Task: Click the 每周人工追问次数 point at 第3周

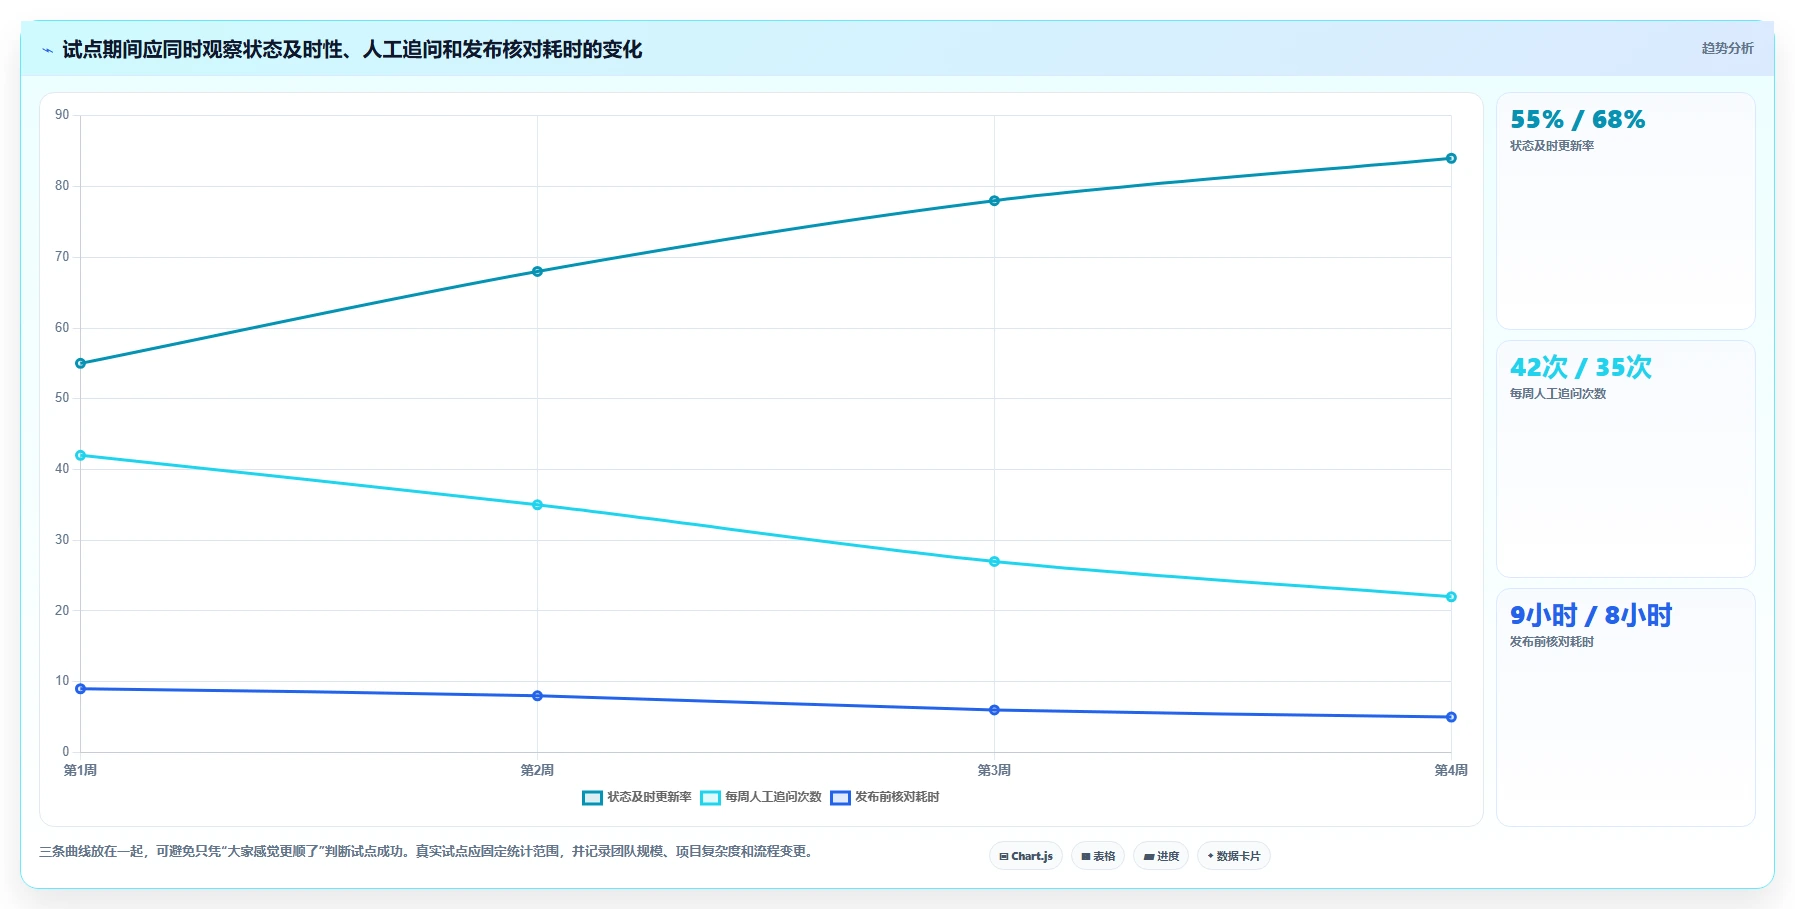Action: point(994,562)
